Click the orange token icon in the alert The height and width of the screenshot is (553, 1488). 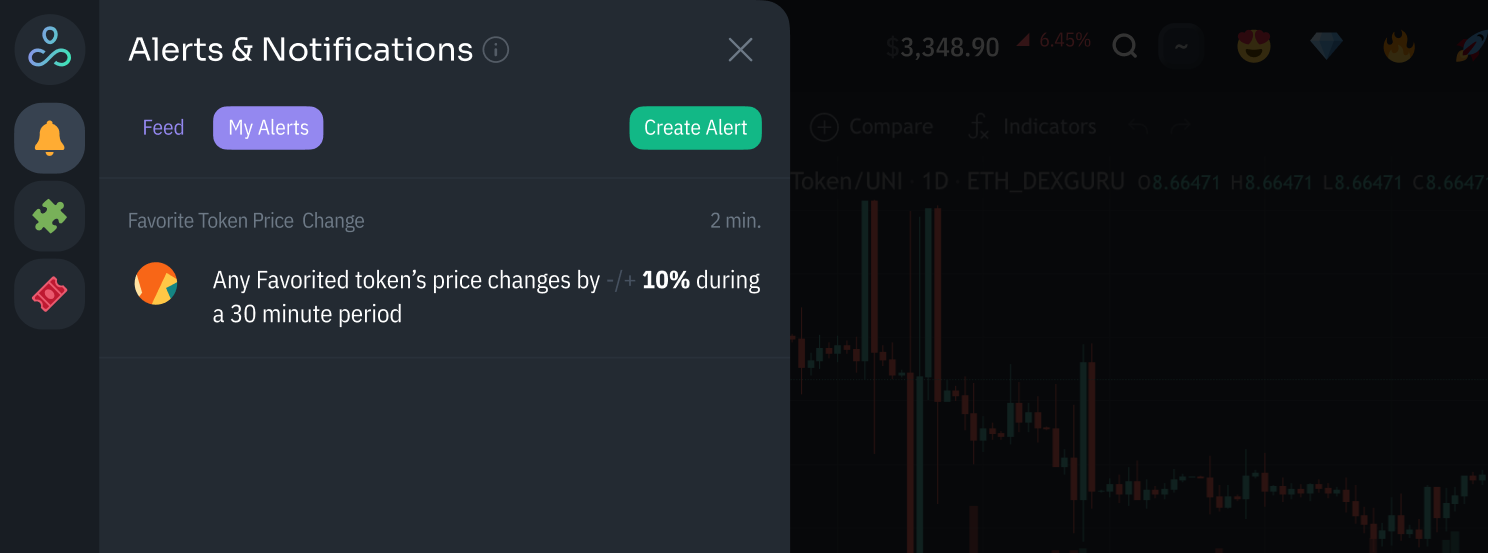[x=156, y=284]
